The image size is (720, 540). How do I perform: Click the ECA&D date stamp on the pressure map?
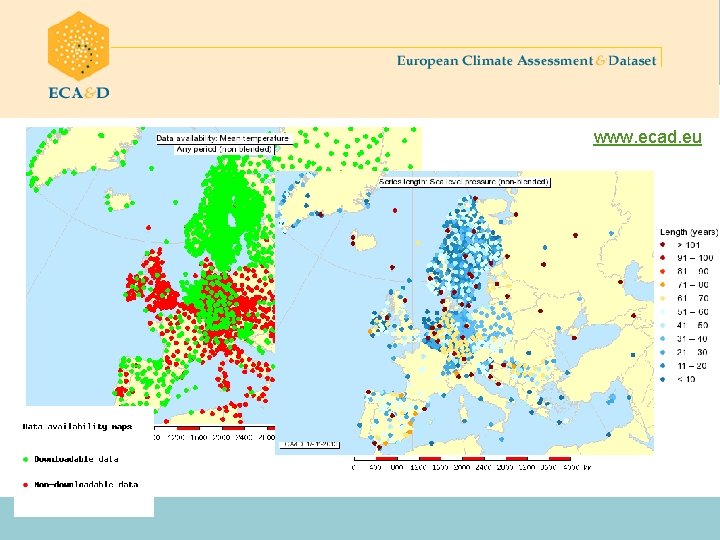[310, 444]
